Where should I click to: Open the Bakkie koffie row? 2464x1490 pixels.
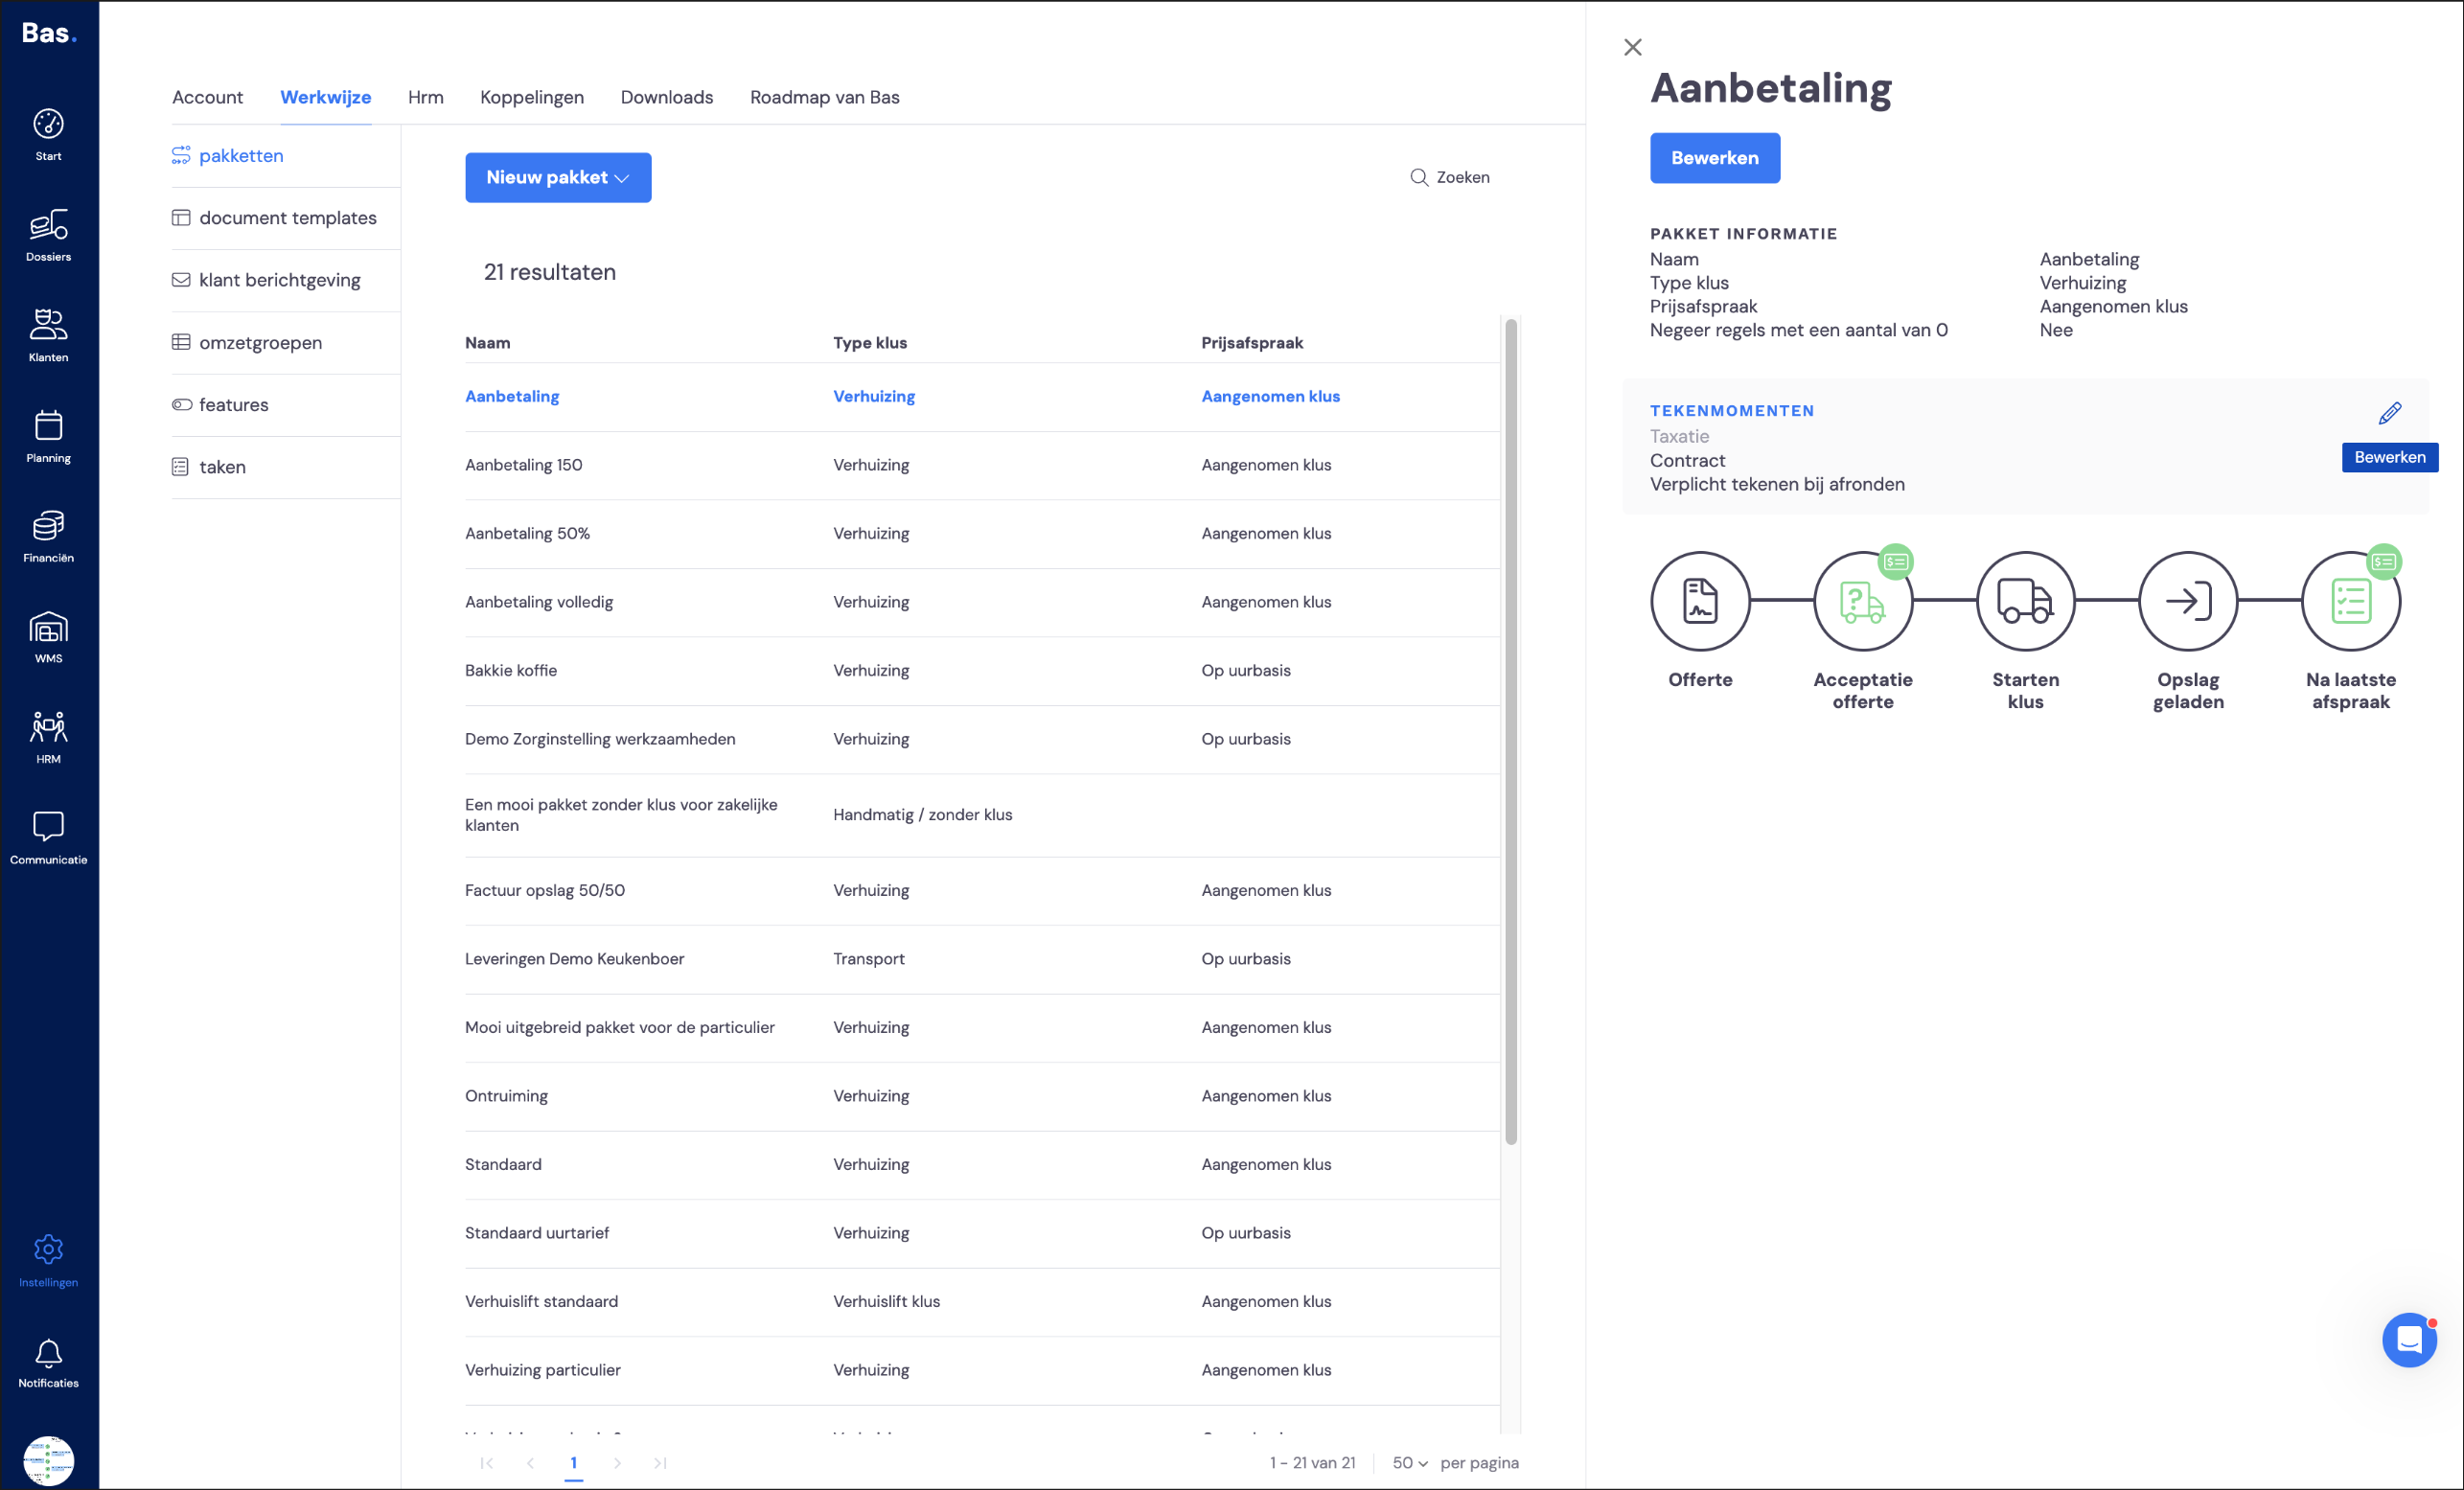pos(981,670)
